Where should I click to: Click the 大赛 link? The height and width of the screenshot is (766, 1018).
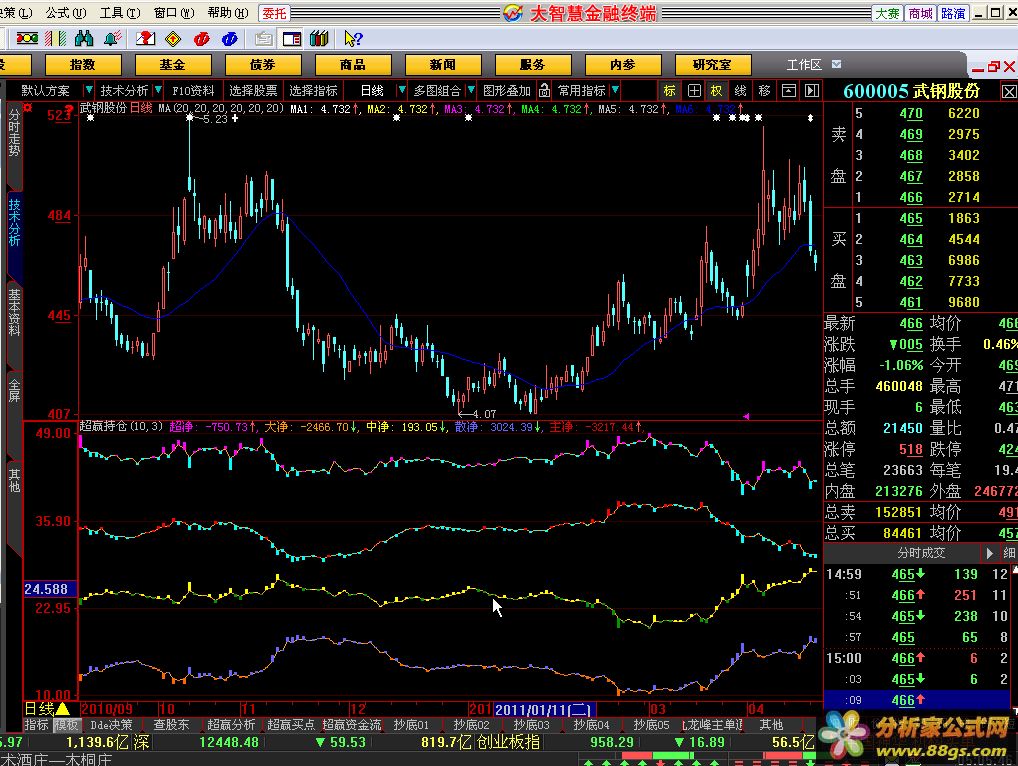click(x=887, y=13)
